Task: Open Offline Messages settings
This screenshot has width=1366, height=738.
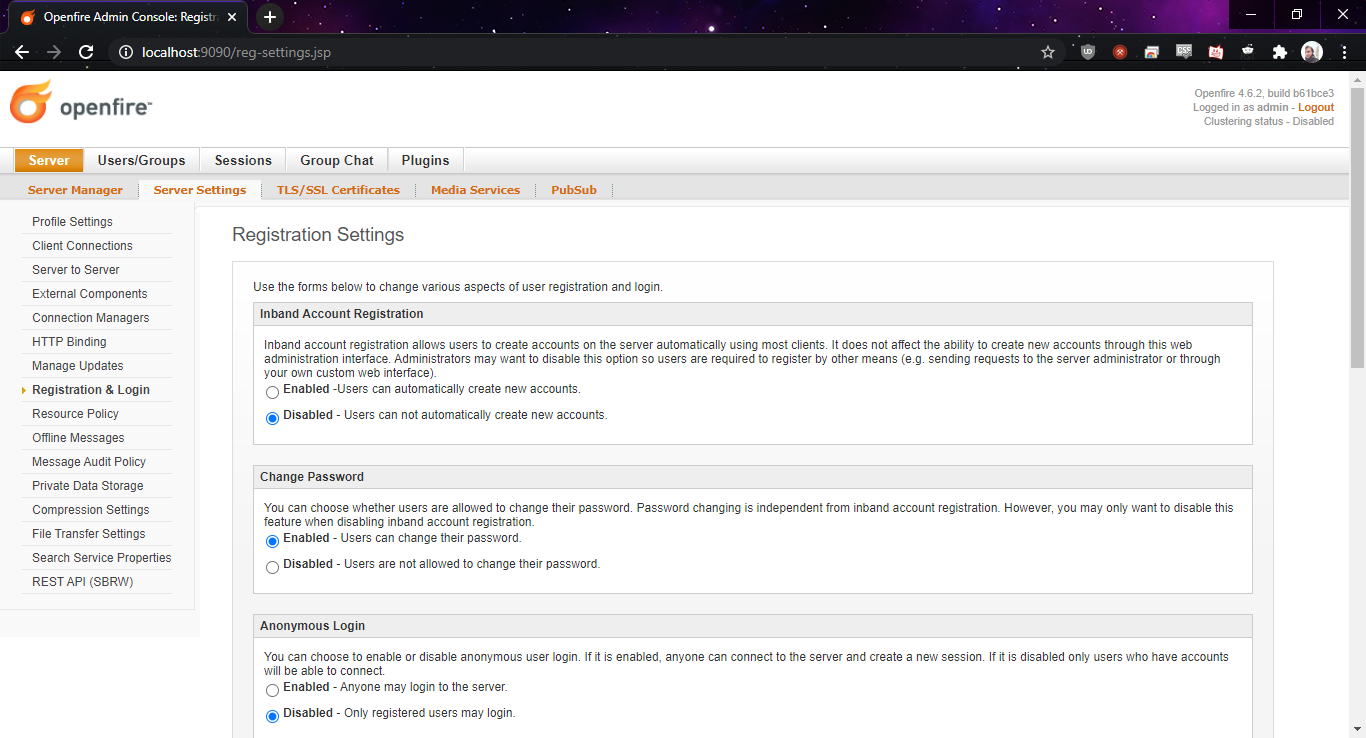Action: 78,438
